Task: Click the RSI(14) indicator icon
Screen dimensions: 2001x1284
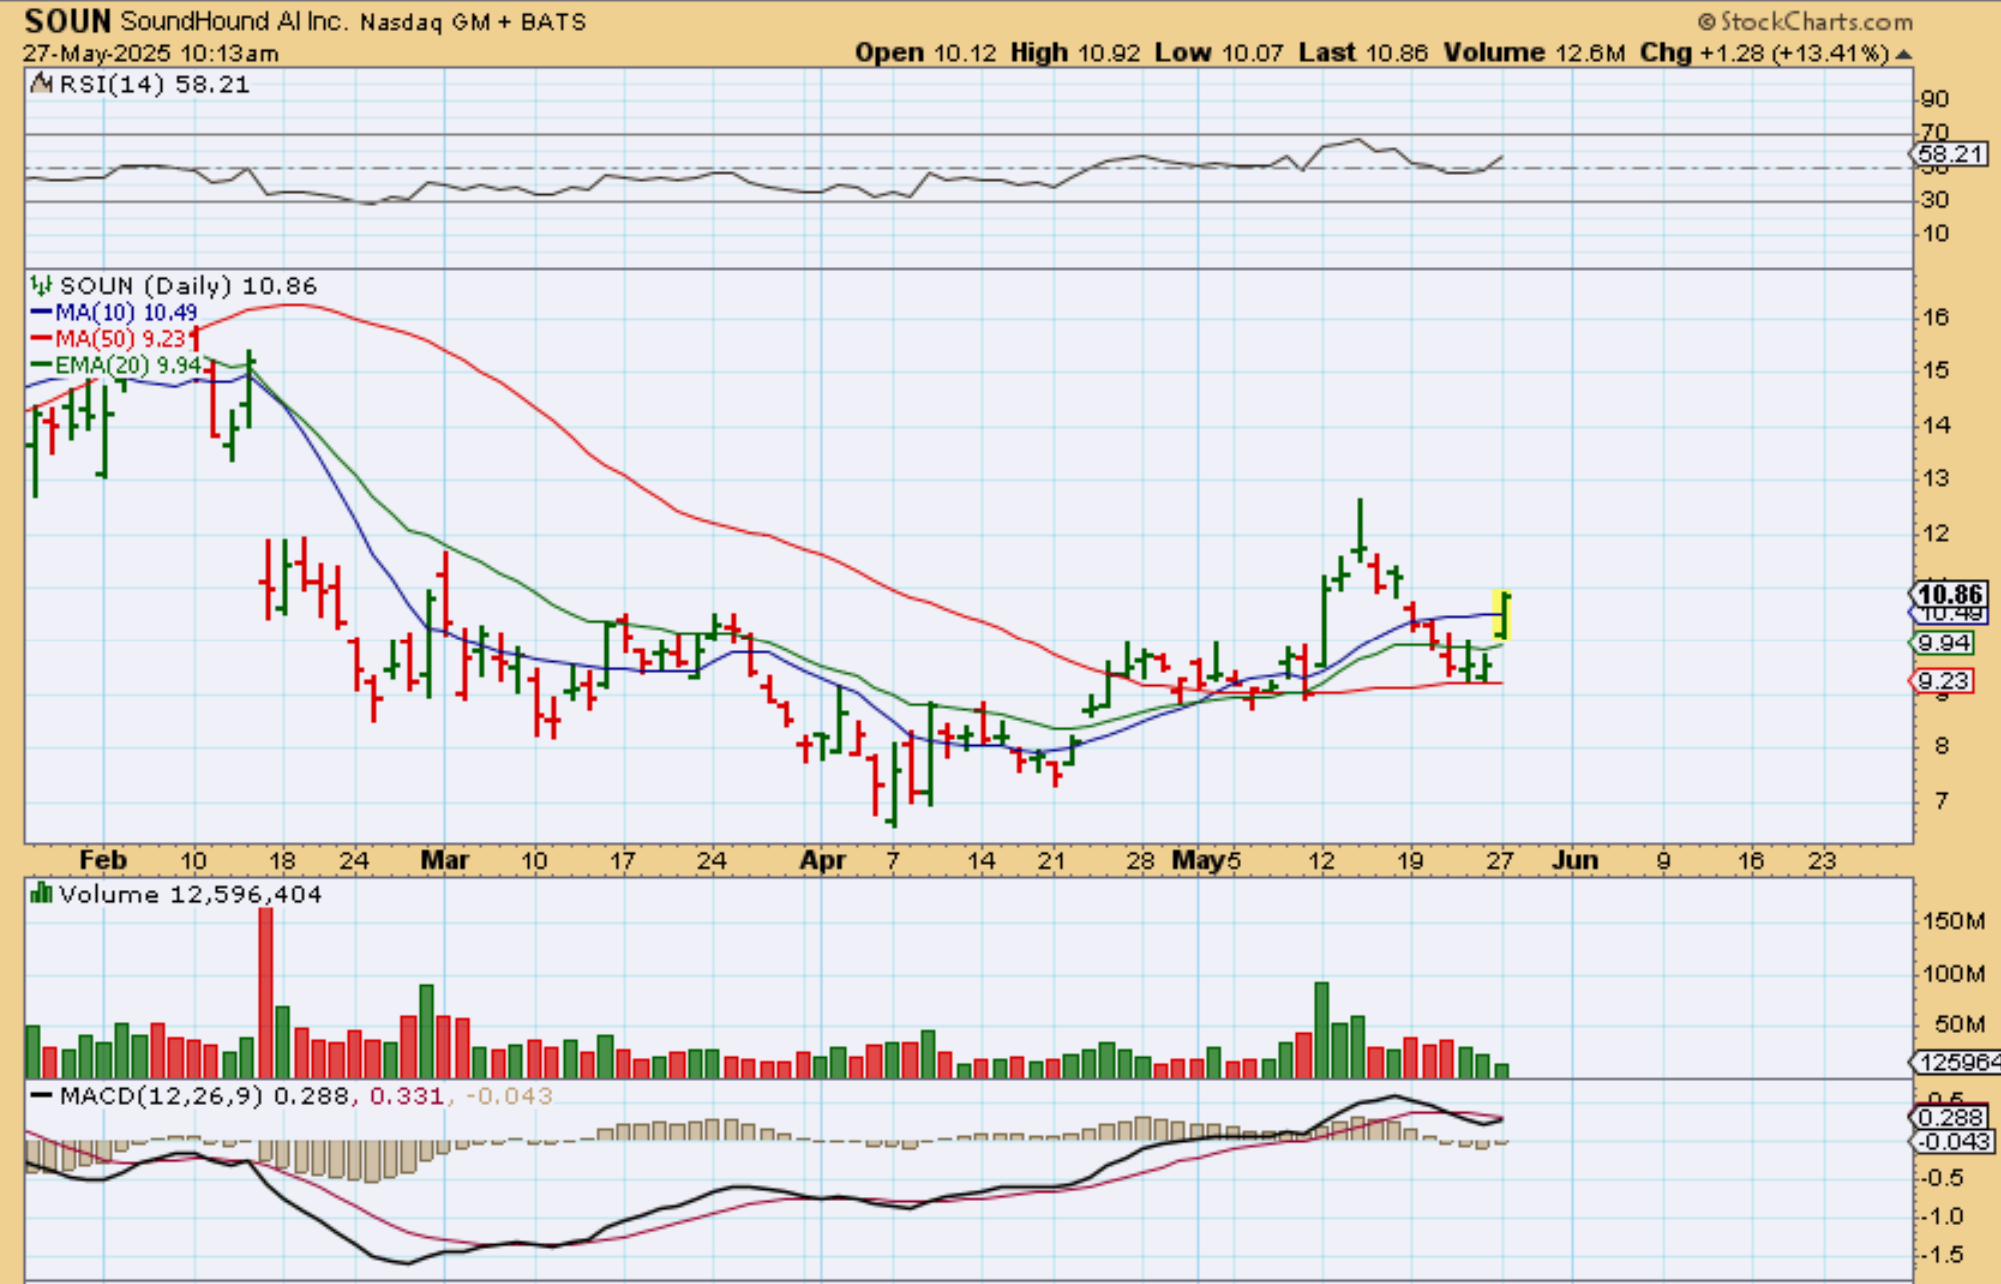Action: [x=41, y=84]
